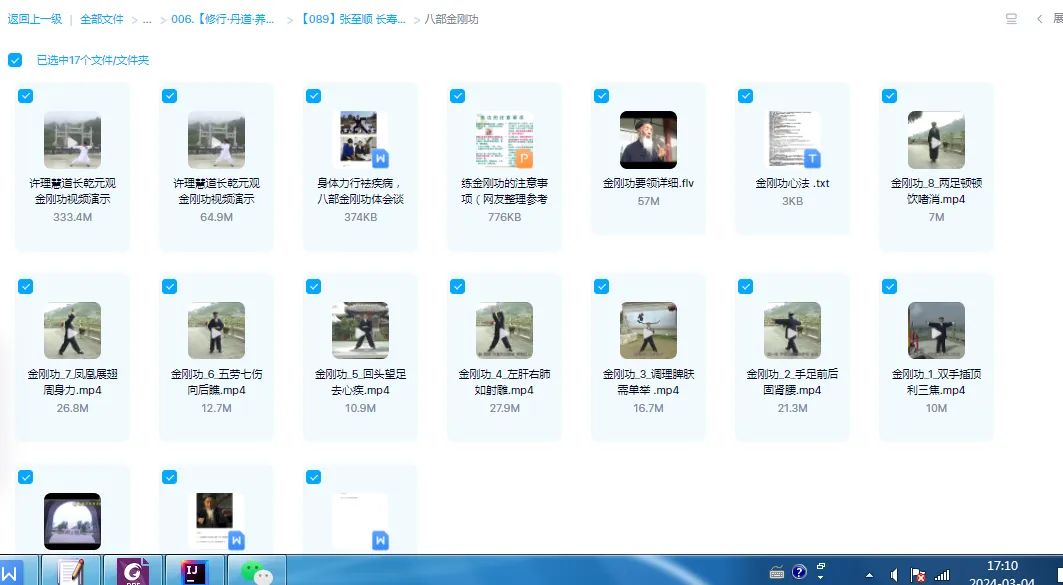Click the volume speaker tray icon
1063x585 pixels.
click(x=894, y=575)
